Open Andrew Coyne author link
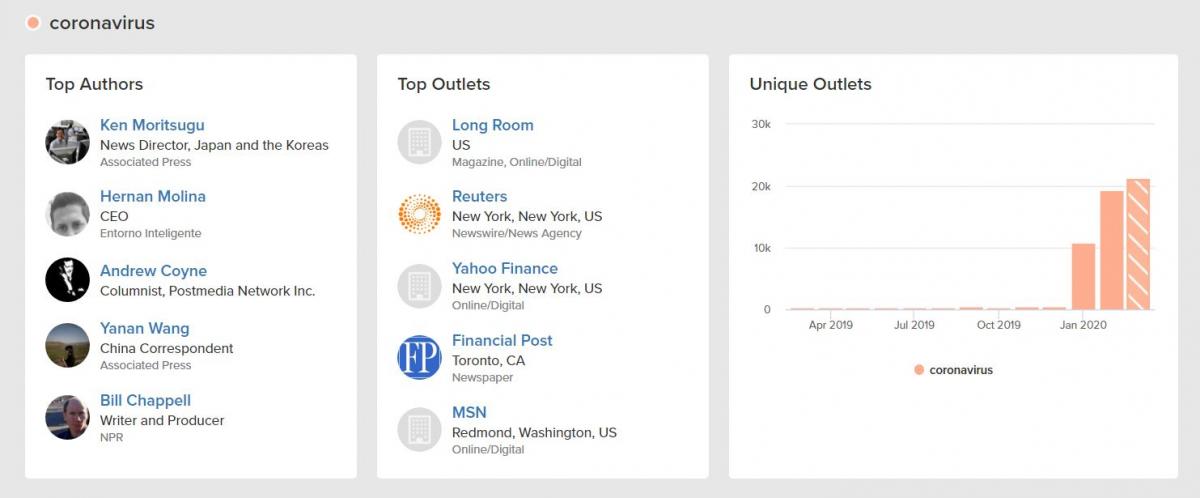The width and height of the screenshot is (1200, 498). (x=153, y=271)
